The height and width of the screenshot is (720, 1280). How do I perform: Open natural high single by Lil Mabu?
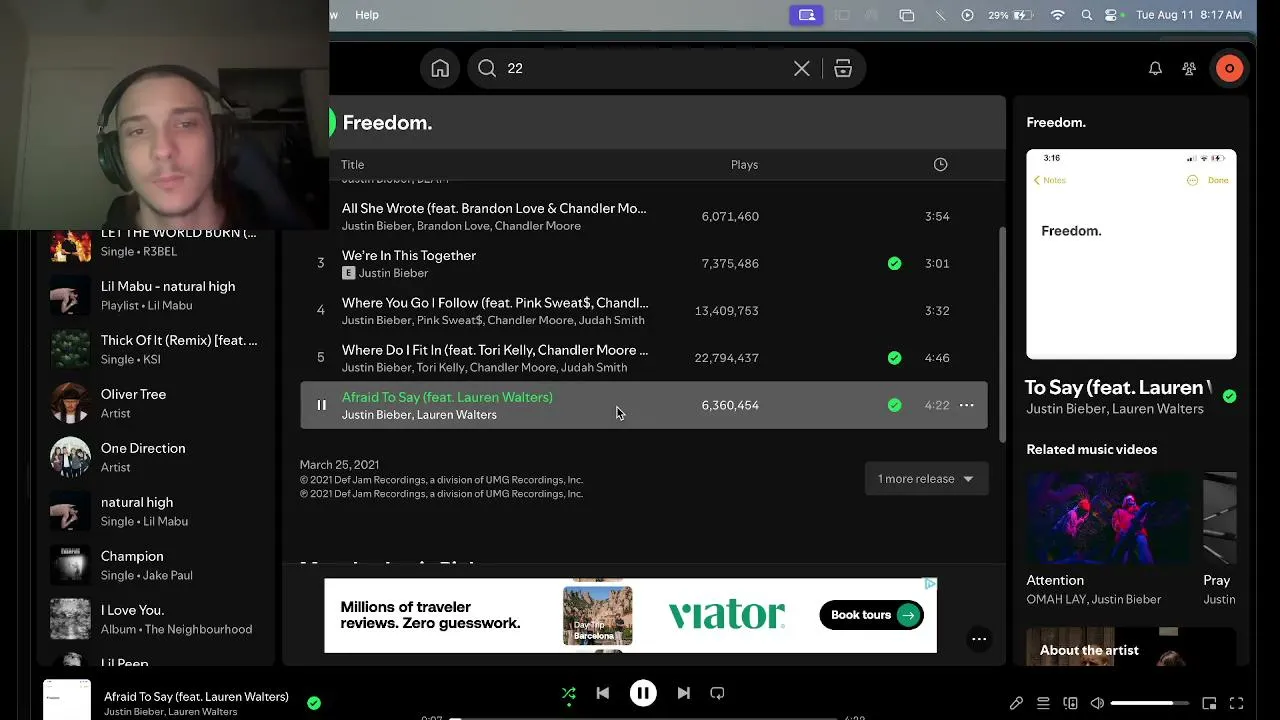[155, 511]
